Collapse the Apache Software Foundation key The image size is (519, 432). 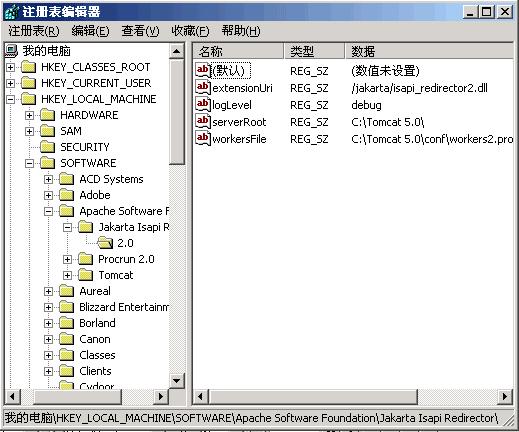click(x=48, y=211)
